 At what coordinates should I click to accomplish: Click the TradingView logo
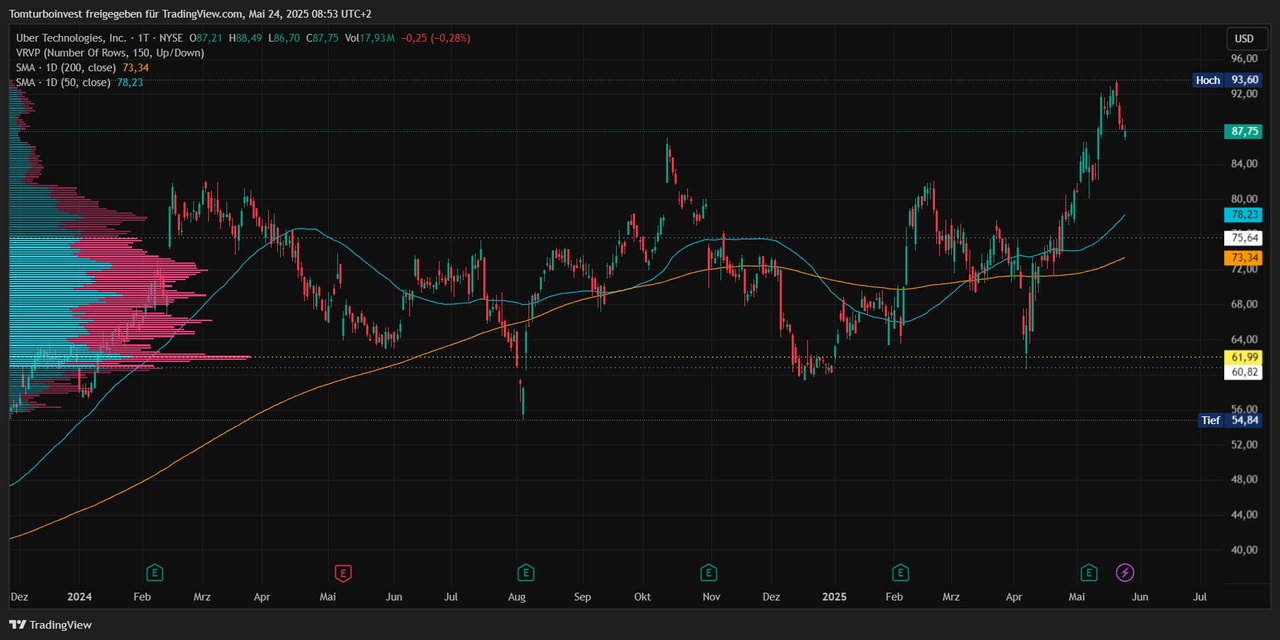[51, 624]
